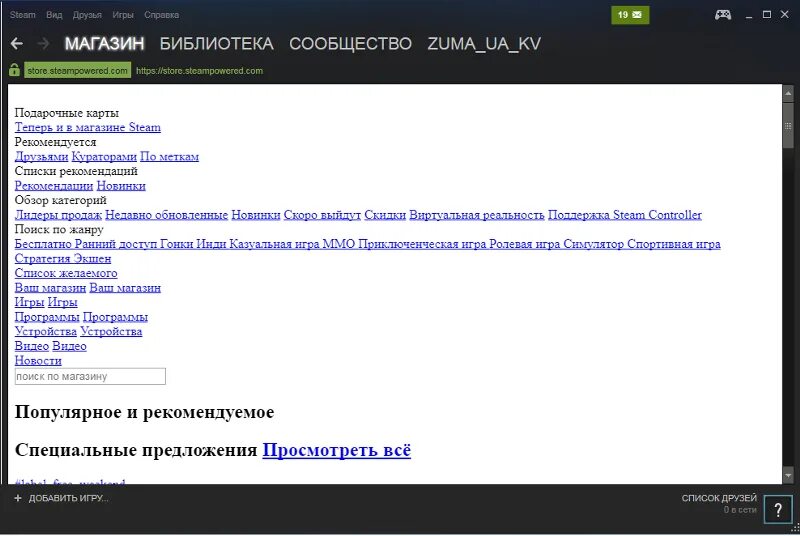Open the Игры menu
Image resolution: width=800 pixels, height=536 pixels.
tap(123, 15)
